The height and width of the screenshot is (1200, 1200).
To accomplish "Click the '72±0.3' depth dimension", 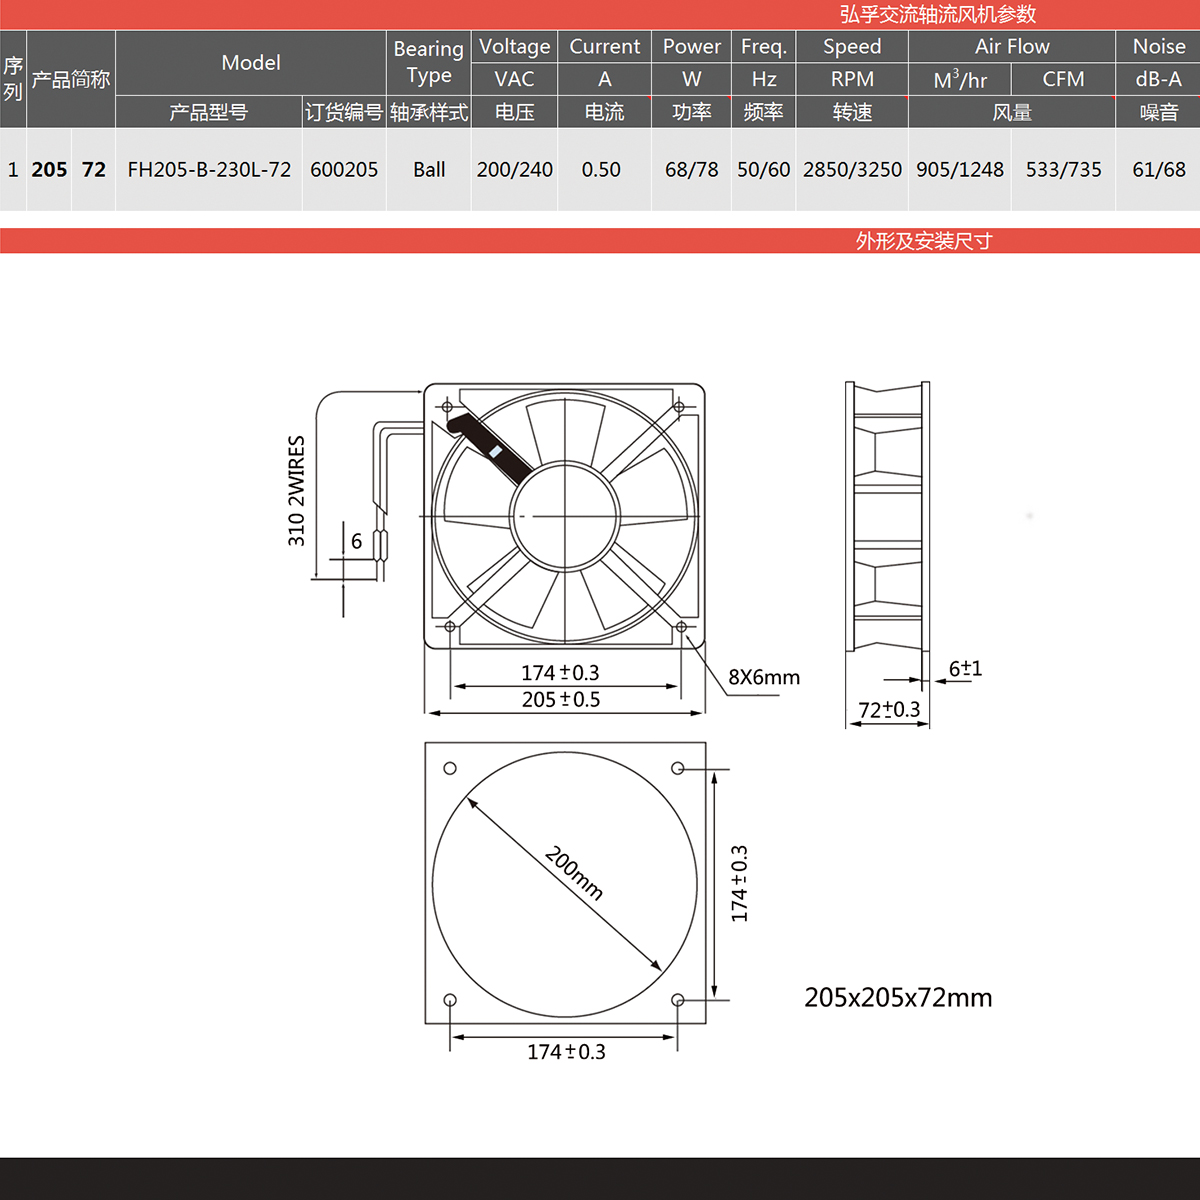I will coord(889,709).
